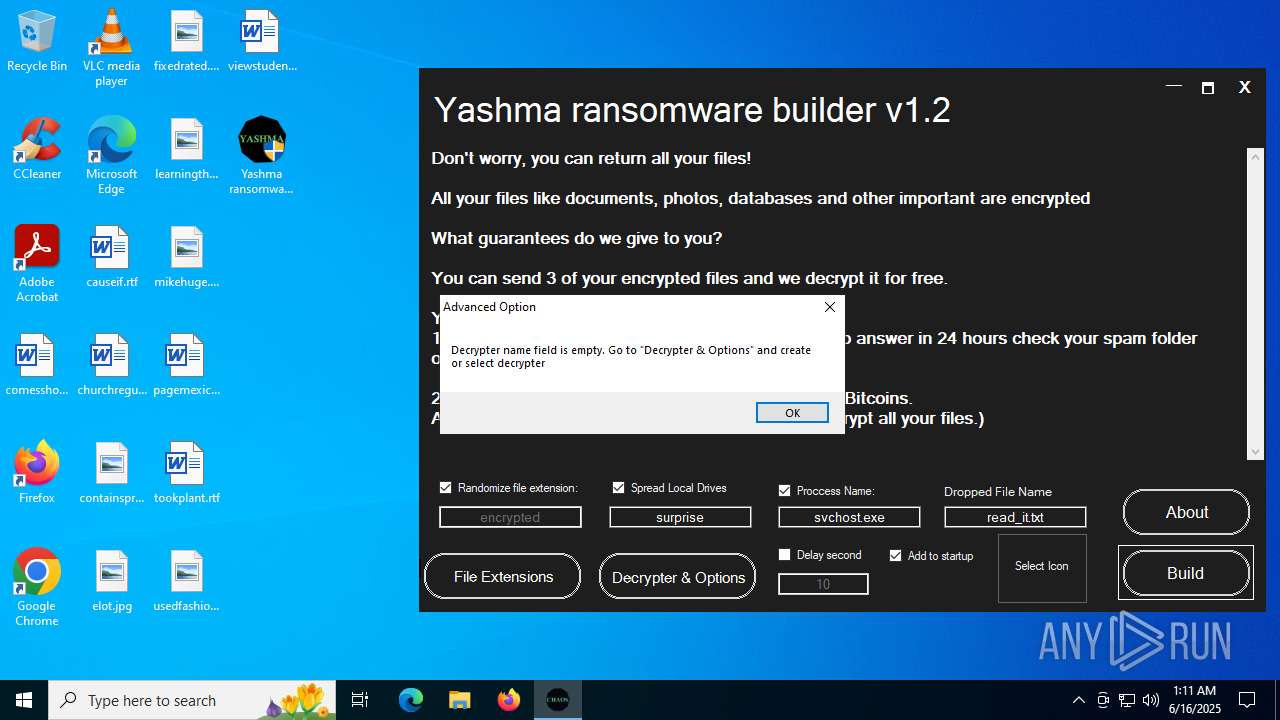Maximize the Yashma builder window
1280x720 pixels.
pos(1208,87)
